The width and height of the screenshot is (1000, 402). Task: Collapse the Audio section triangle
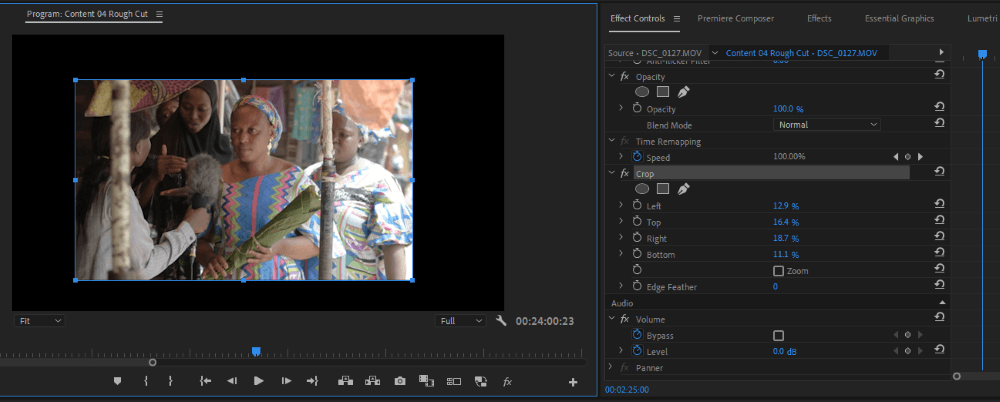click(x=942, y=302)
